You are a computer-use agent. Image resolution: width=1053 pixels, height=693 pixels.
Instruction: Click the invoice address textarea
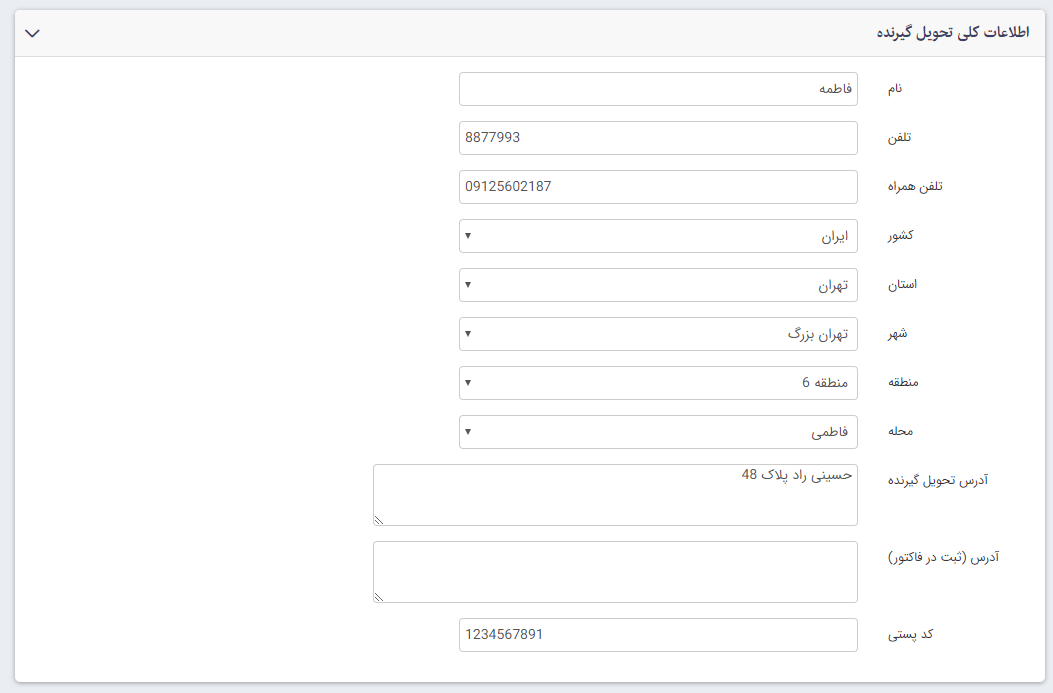pos(615,571)
